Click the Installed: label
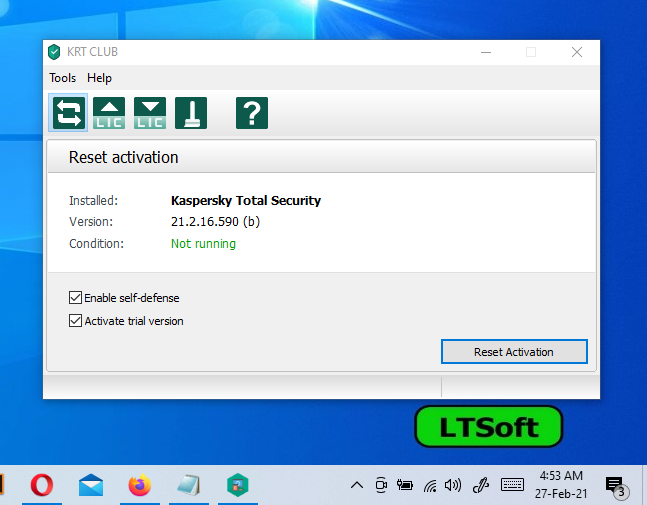The height and width of the screenshot is (505, 647). [x=93, y=201]
